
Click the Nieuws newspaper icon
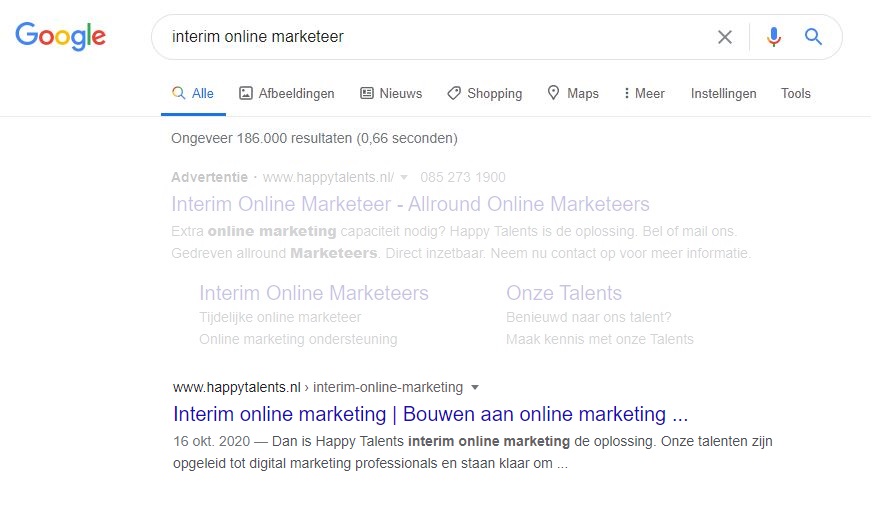point(366,93)
